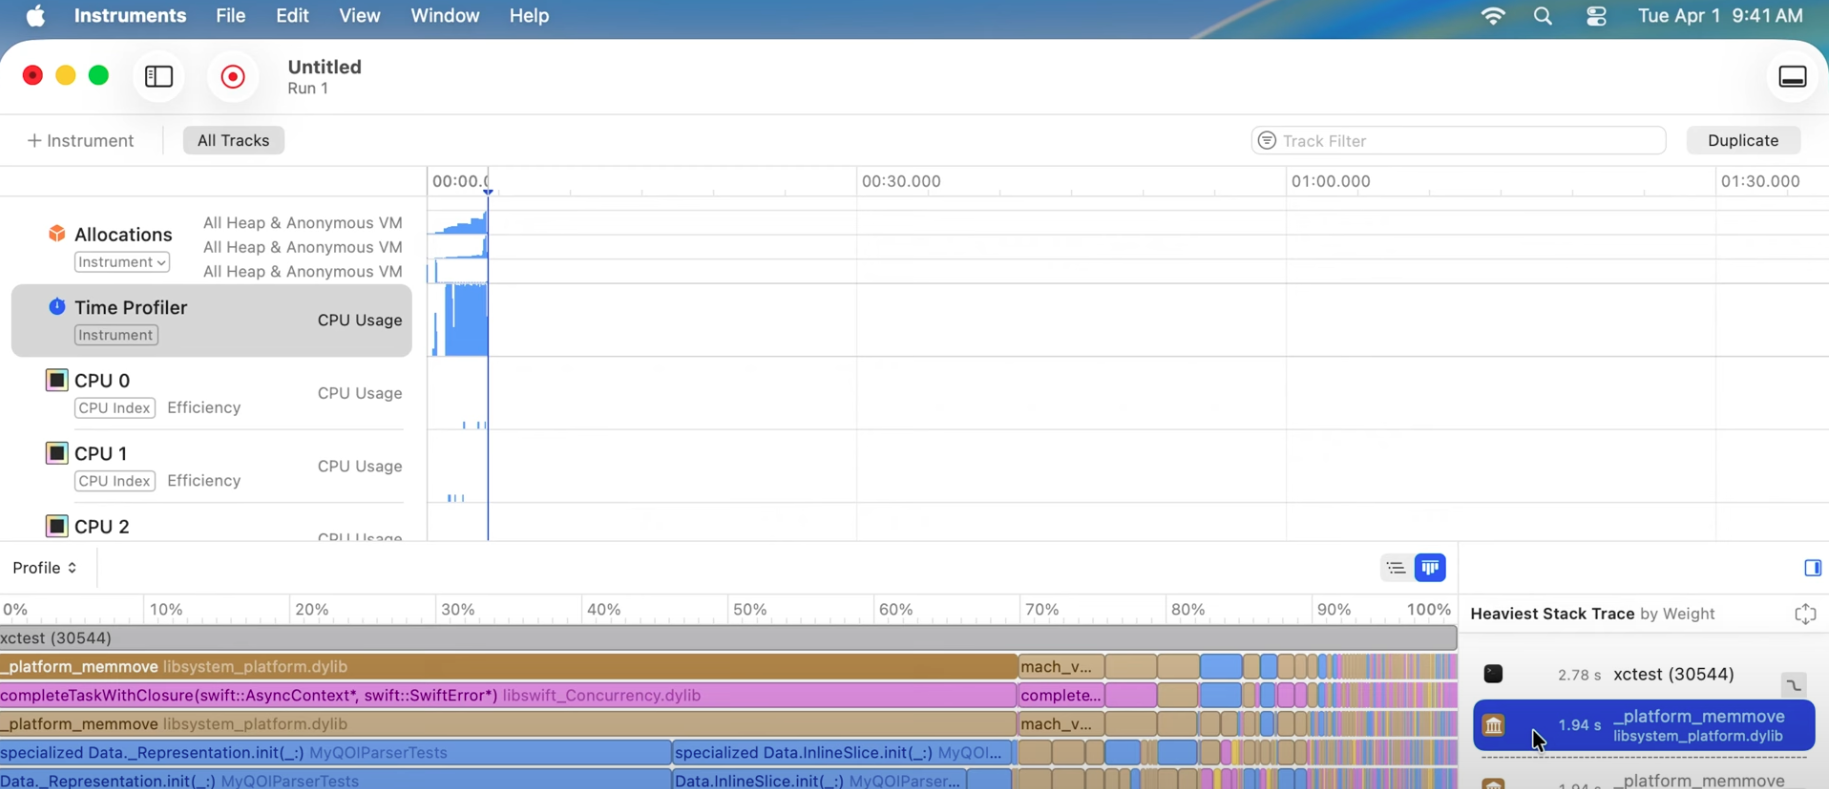Click the red Record button
The width and height of the screenshot is (1829, 789).
pos(233,77)
